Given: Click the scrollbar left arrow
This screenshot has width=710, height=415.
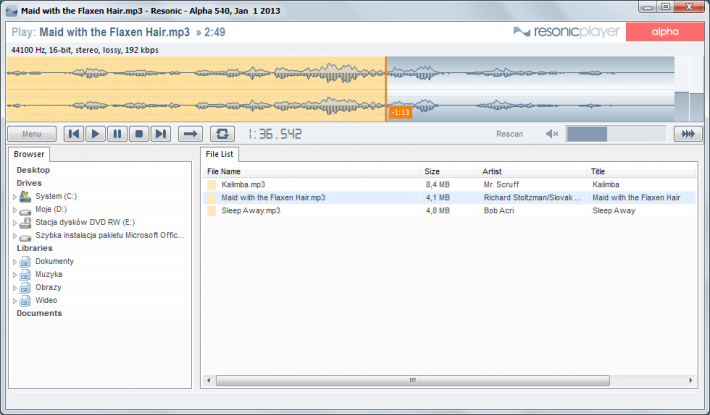Looking at the screenshot, I should tap(208, 381).
